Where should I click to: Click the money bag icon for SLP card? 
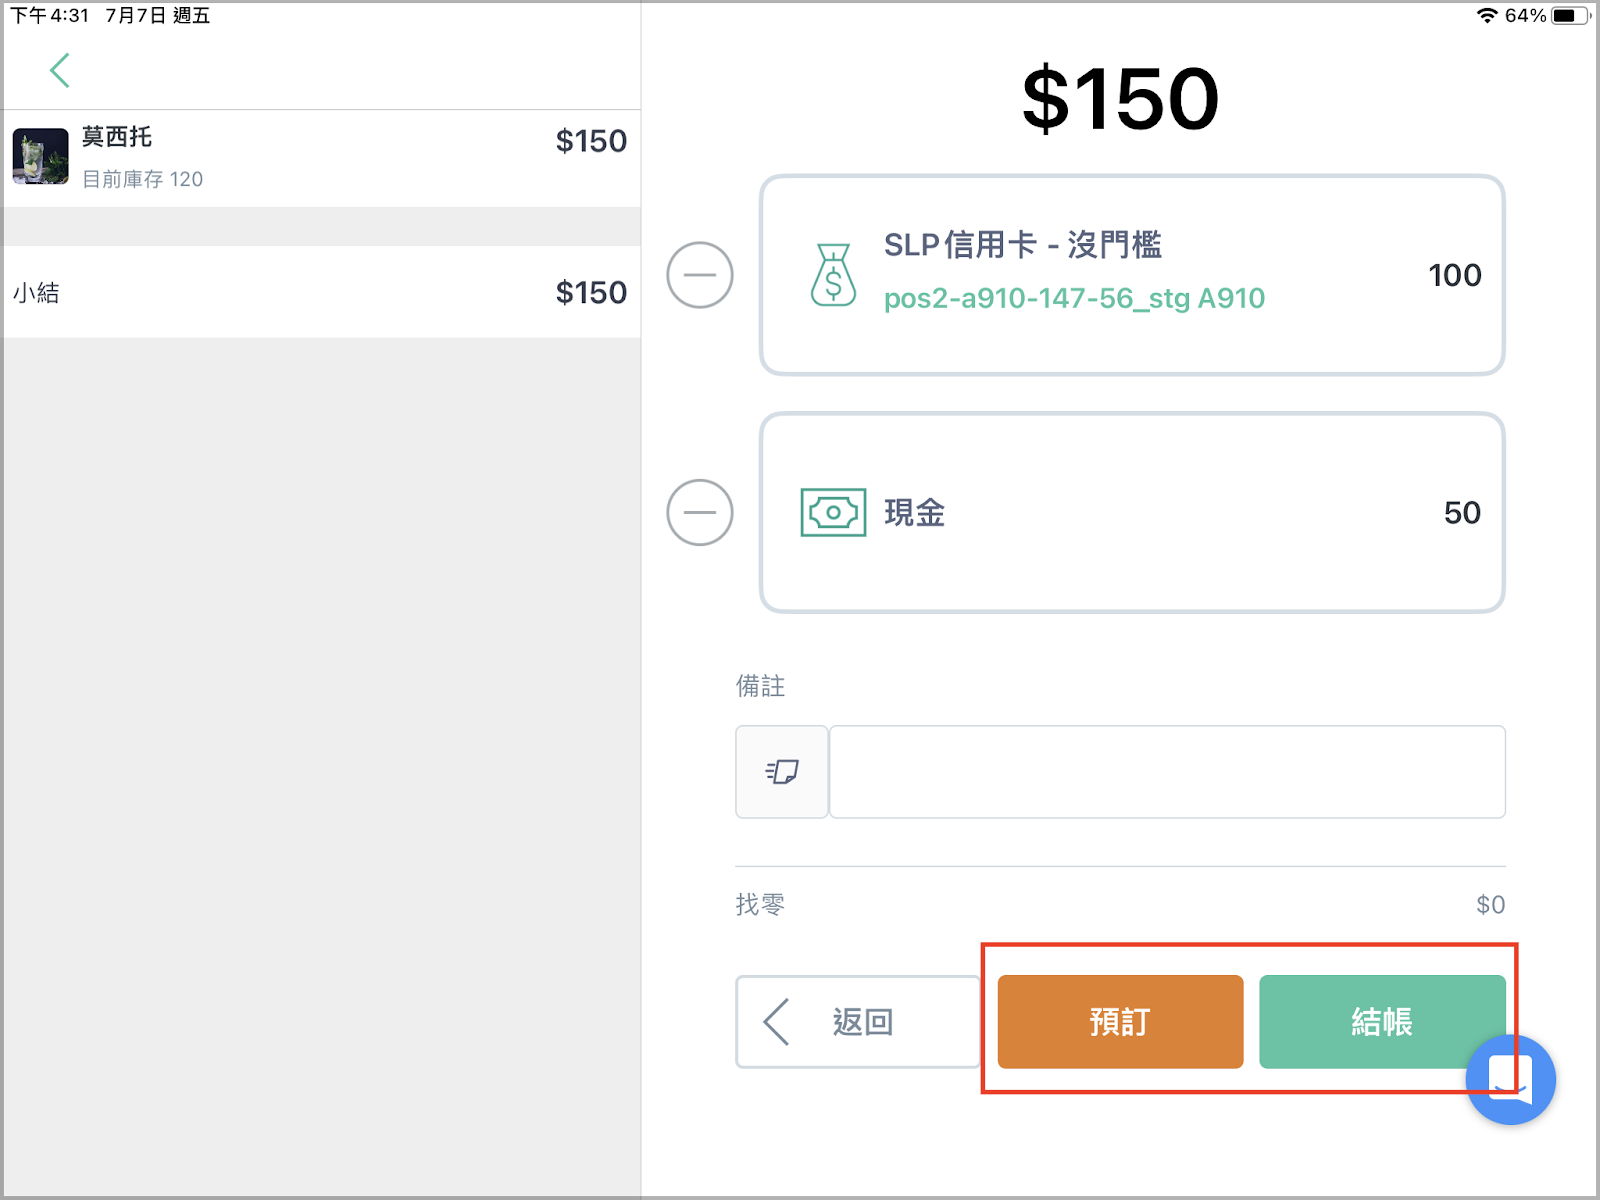(833, 275)
